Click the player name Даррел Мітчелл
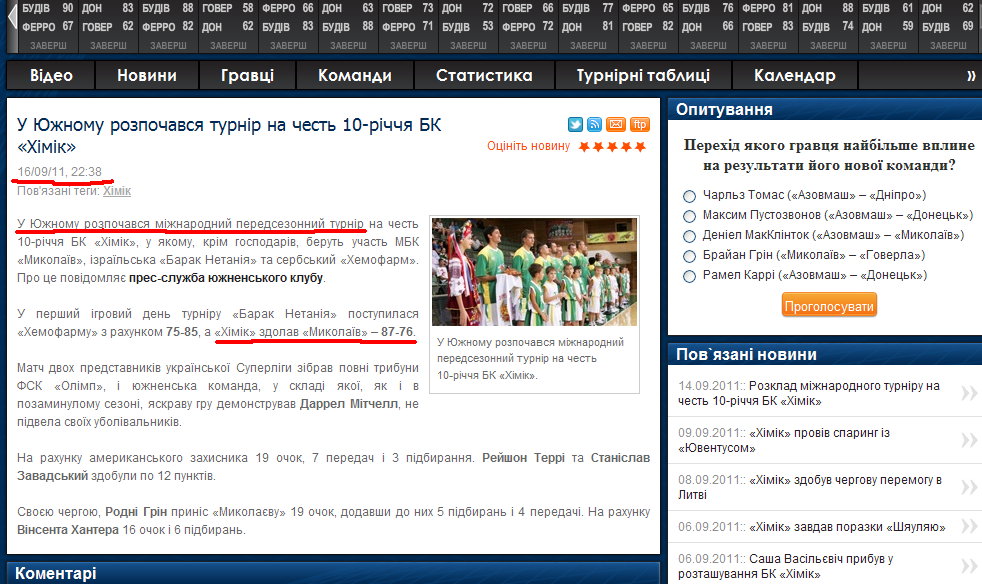Screen dimensions: 982x584 point(349,404)
